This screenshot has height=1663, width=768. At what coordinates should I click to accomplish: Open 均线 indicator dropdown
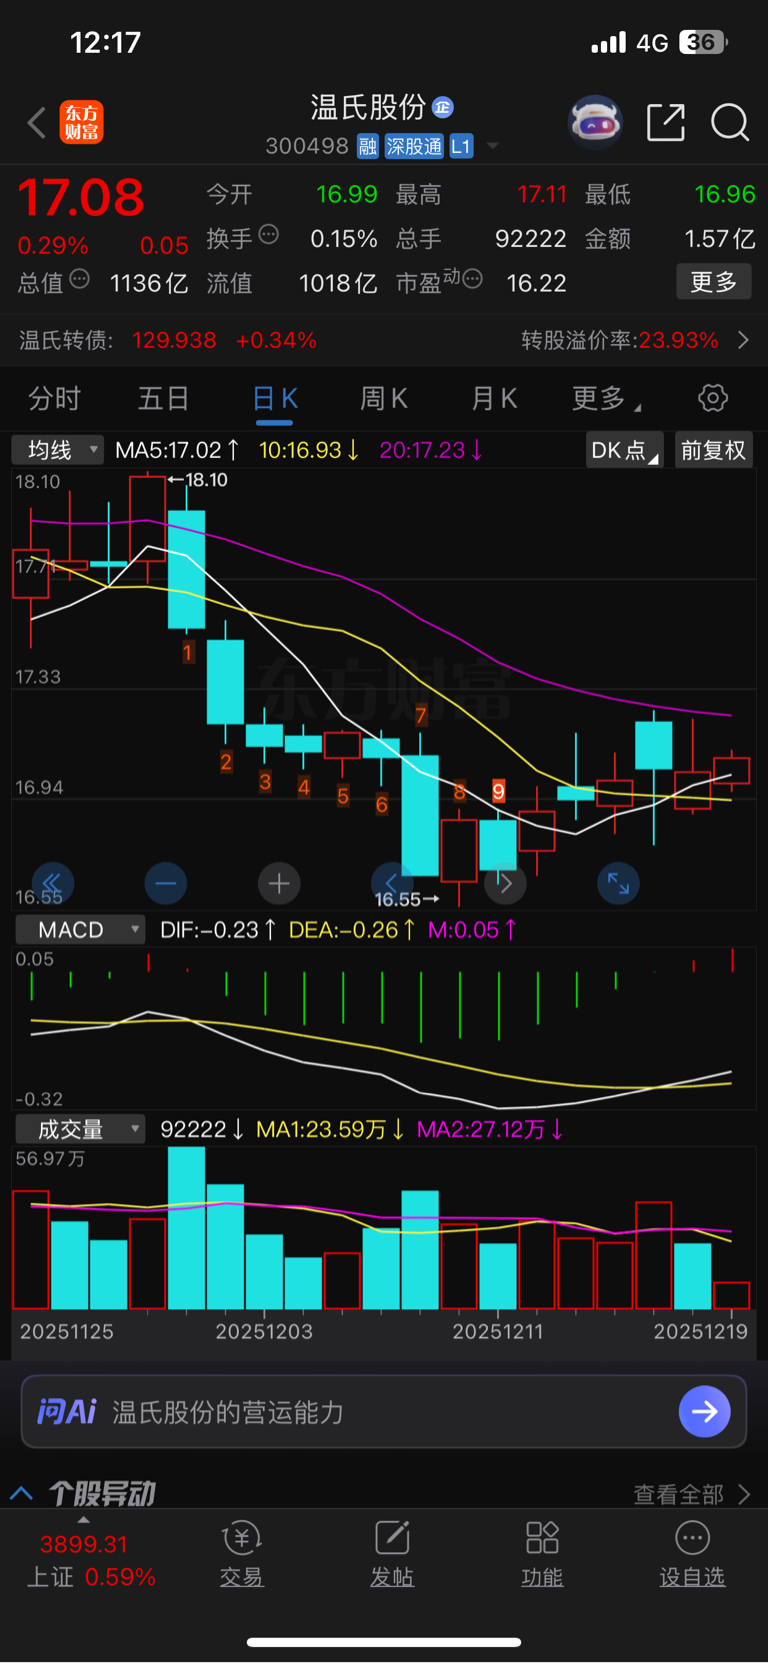point(58,450)
